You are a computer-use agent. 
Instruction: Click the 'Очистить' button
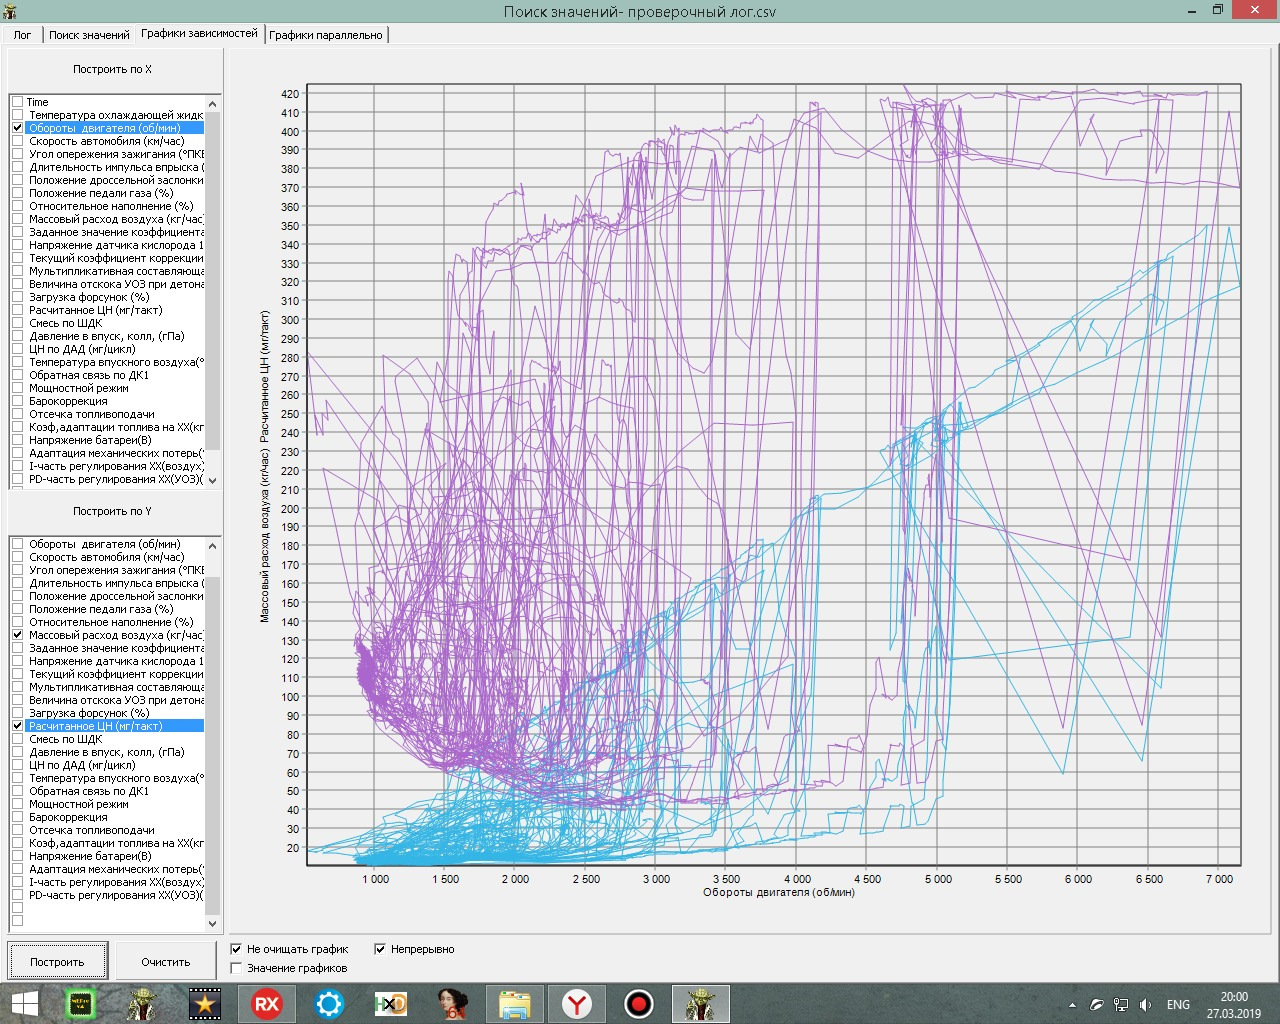[x=165, y=962]
